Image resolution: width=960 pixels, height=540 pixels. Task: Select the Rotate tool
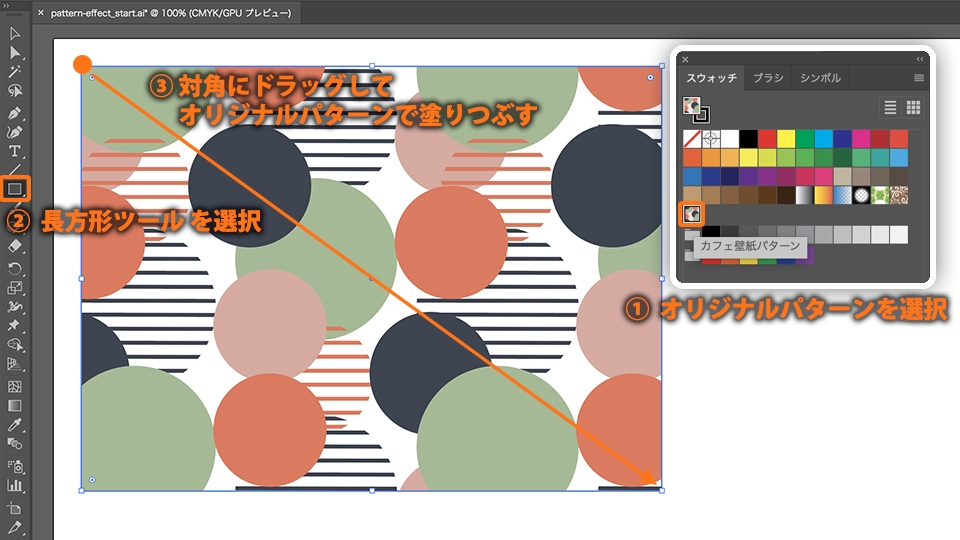click(15, 269)
